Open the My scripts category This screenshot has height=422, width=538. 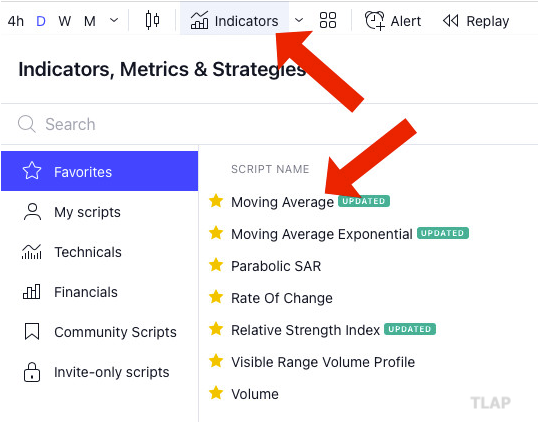[x=100, y=212]
